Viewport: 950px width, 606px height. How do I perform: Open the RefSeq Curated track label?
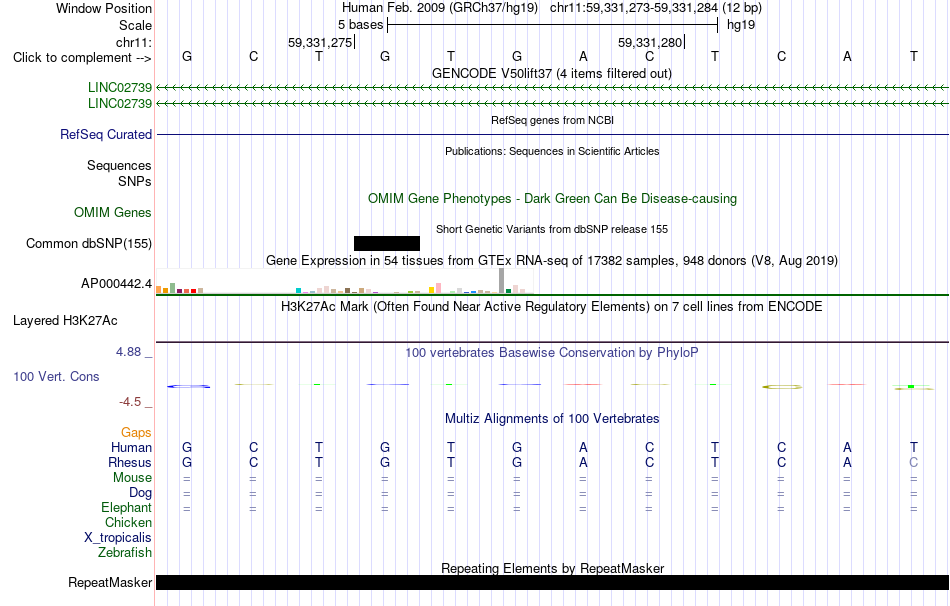106,135
